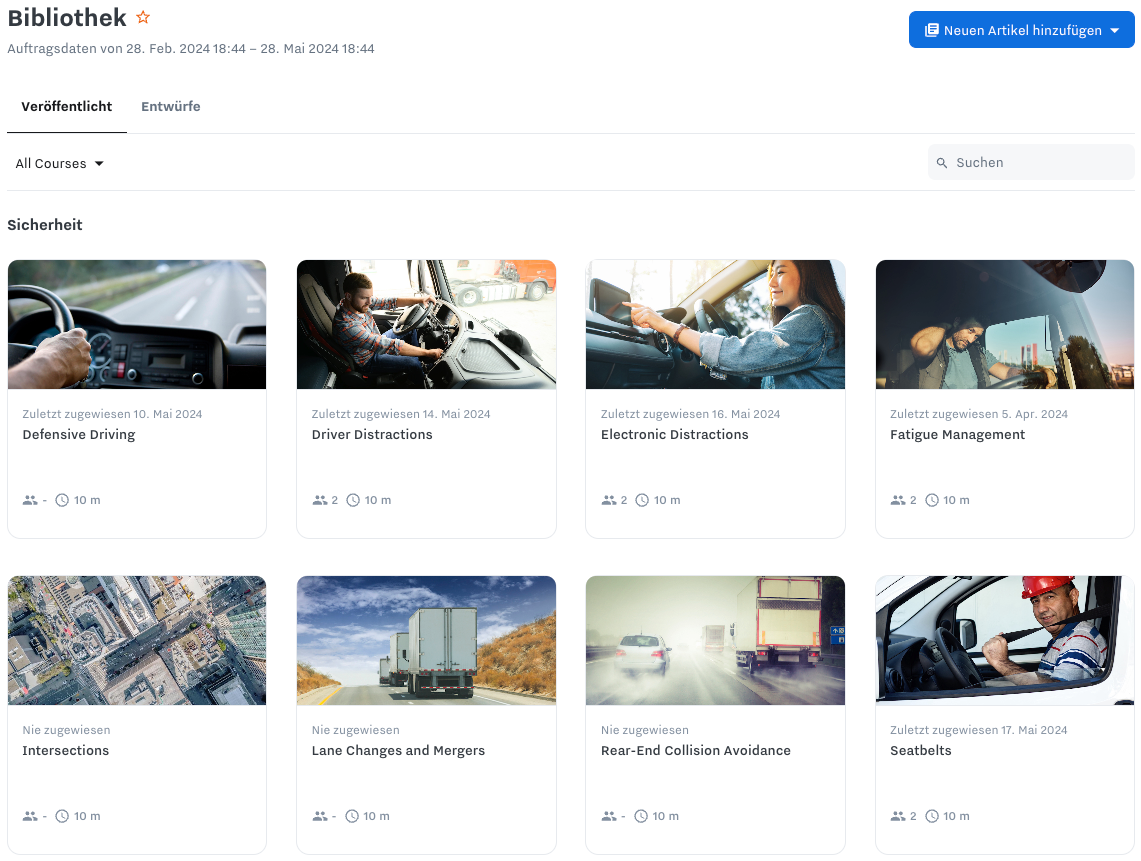Image resolution: width=1141 pixels, height=861 pixels.
Task: Open the Rear-End Collision Avoidance thumbnail
Action: pos(715,640)
